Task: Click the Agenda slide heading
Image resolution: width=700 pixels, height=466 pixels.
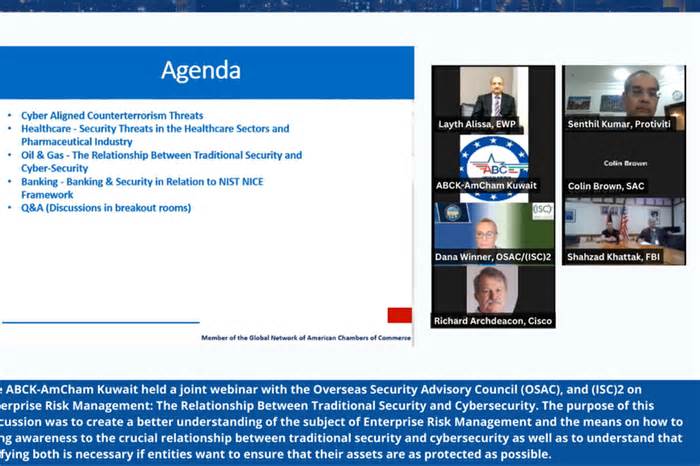Action: point(201,71)
